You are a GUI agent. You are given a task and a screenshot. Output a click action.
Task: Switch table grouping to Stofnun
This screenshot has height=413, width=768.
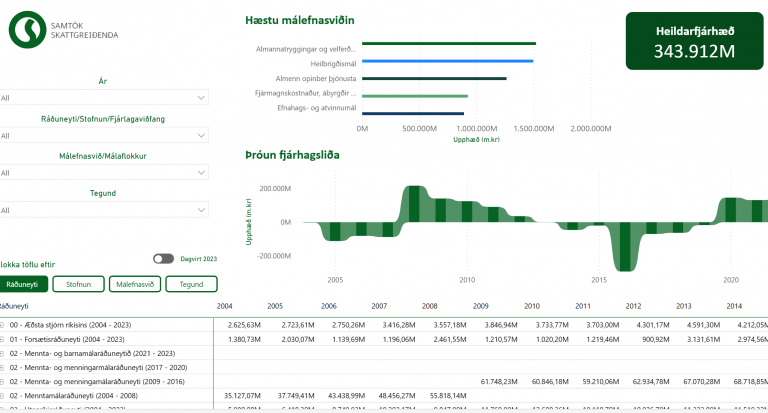[x=78, y=284]
